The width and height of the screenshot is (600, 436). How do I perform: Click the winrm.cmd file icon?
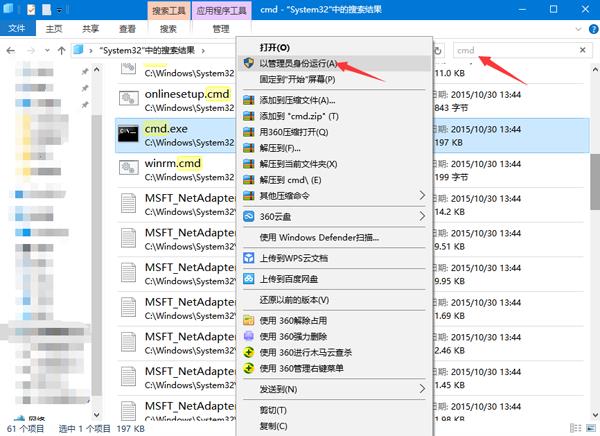tap(128, 168)
